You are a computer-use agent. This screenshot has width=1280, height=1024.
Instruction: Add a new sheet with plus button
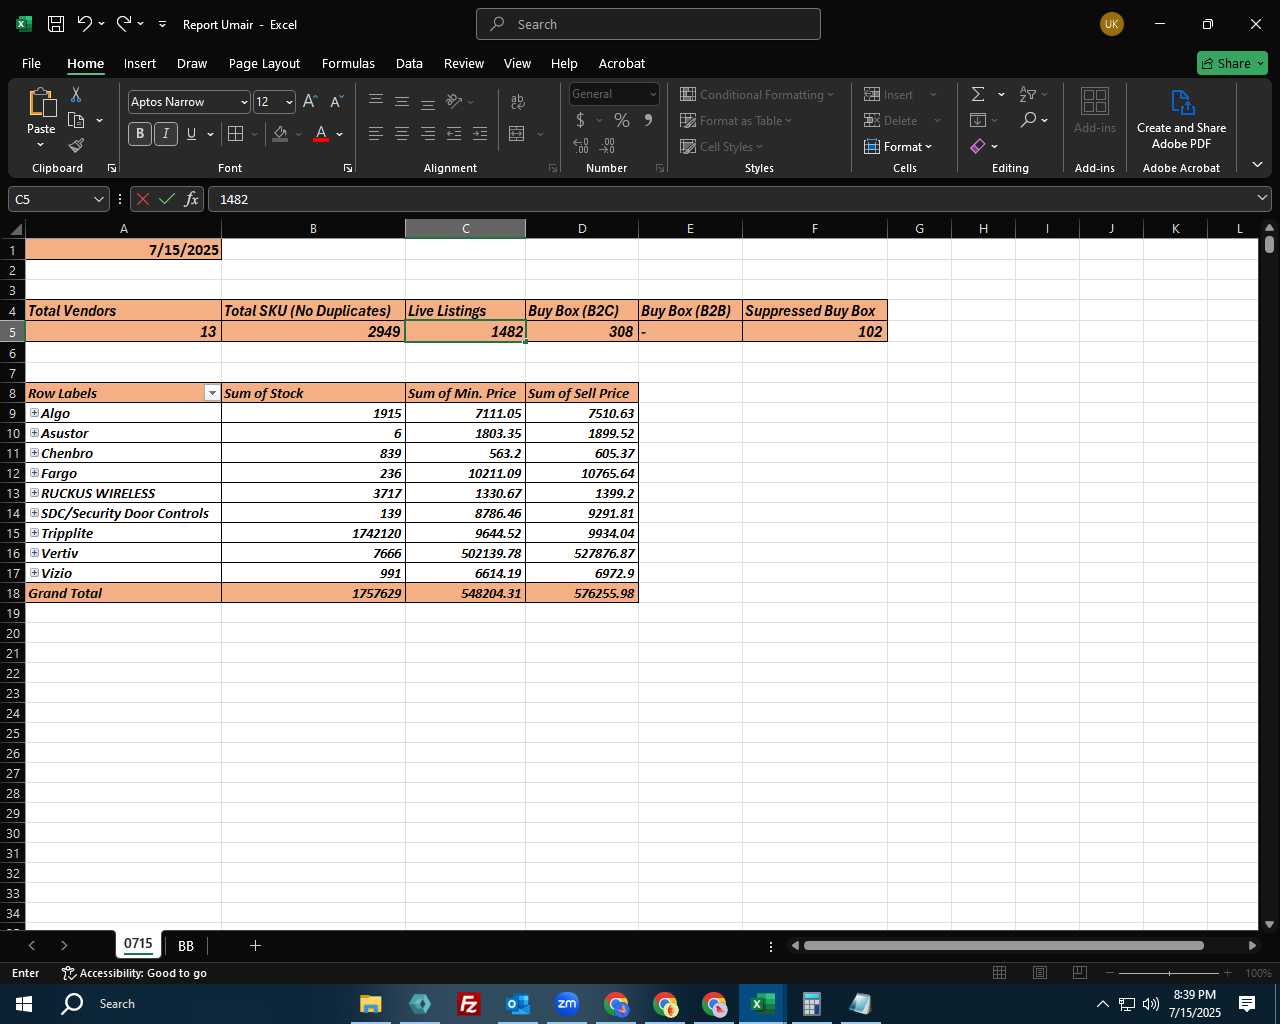[x=255, y=945]
